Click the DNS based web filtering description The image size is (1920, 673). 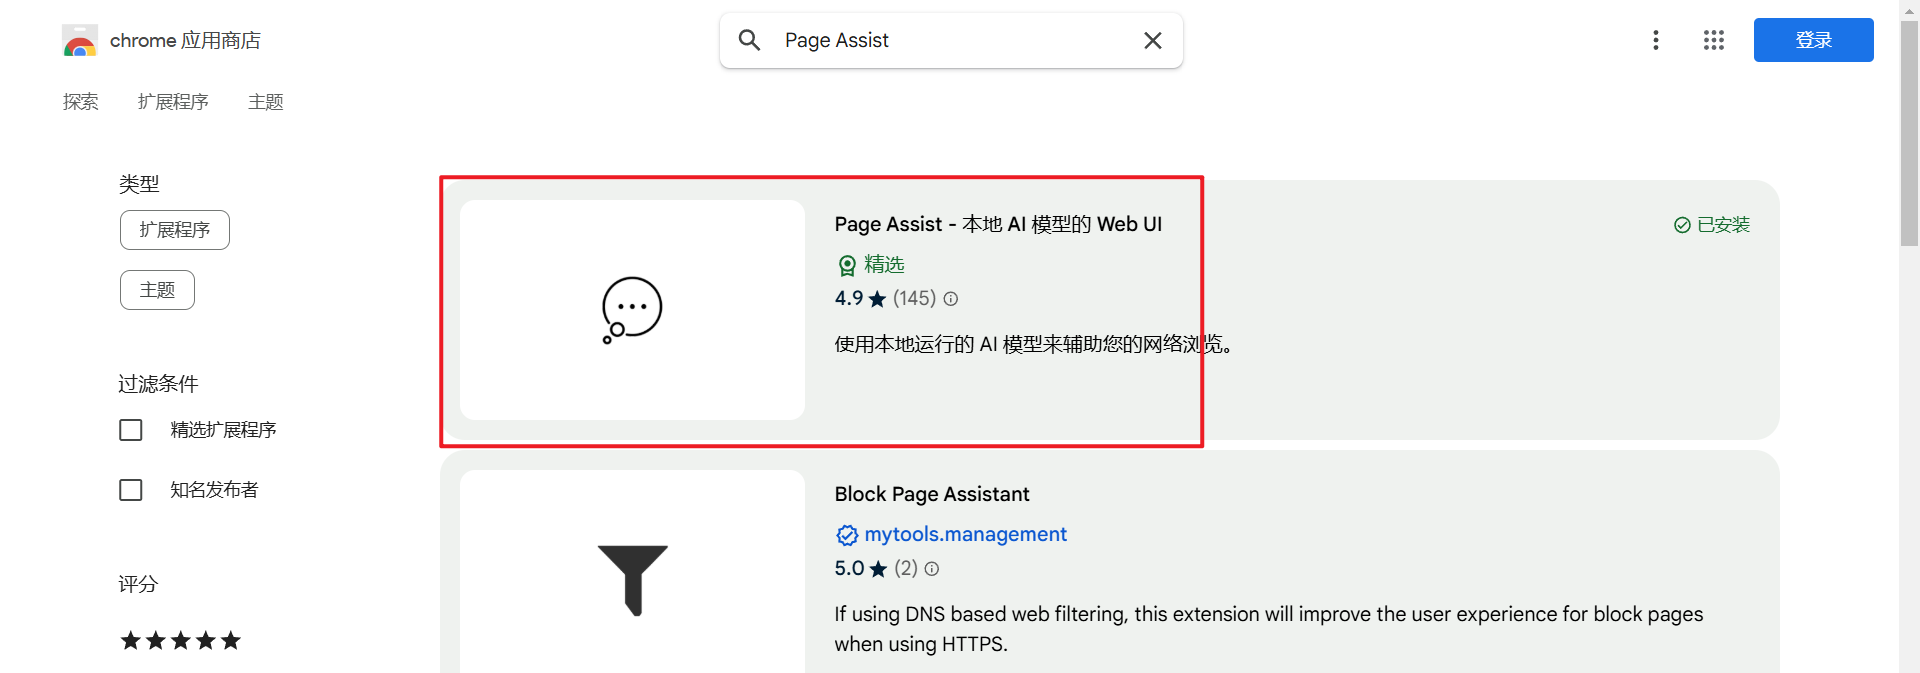point(1269,629)
